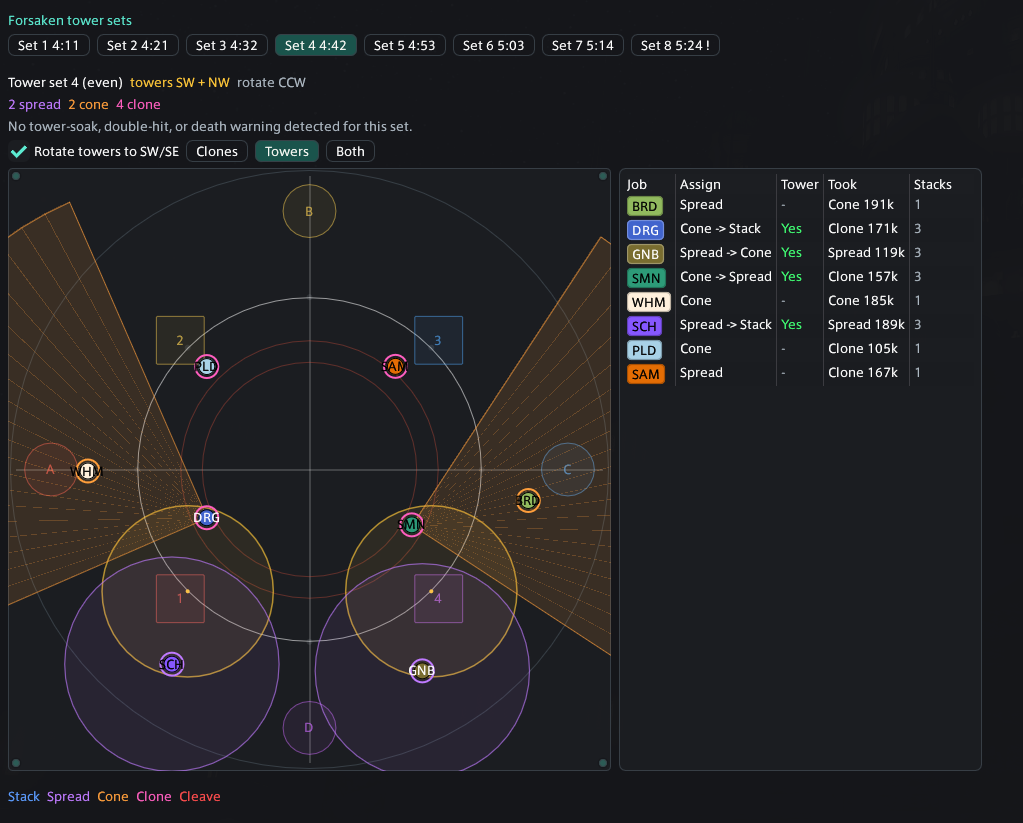Click the square waymarker 4
1023x823 pixels.
pos(438,598)
